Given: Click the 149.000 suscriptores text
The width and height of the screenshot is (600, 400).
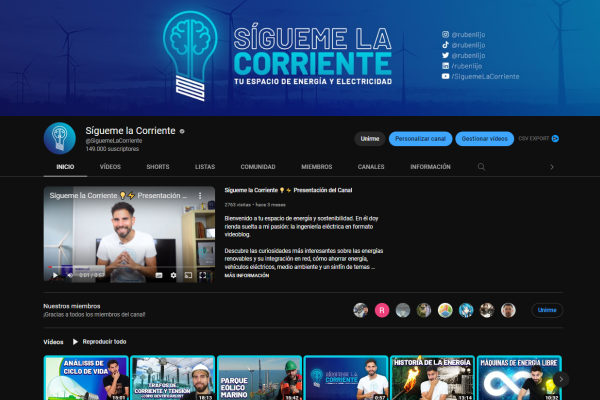Looking at the screenshot, I should [x=112, y=149].
